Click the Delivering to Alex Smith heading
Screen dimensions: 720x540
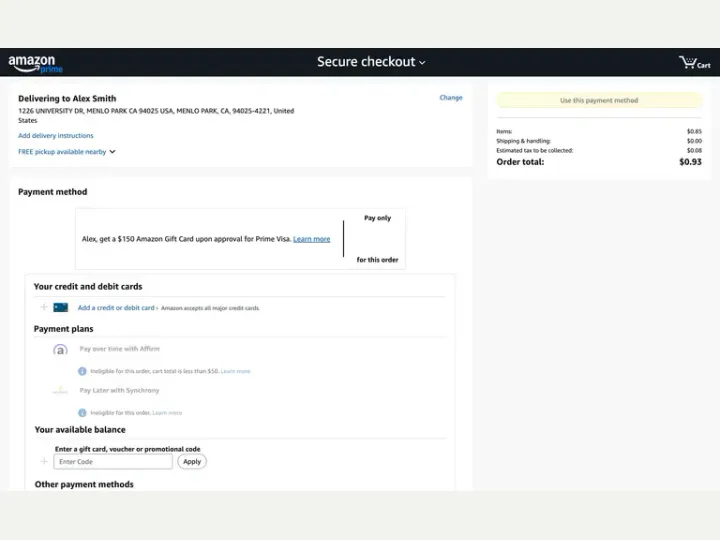tap(67, 98)
